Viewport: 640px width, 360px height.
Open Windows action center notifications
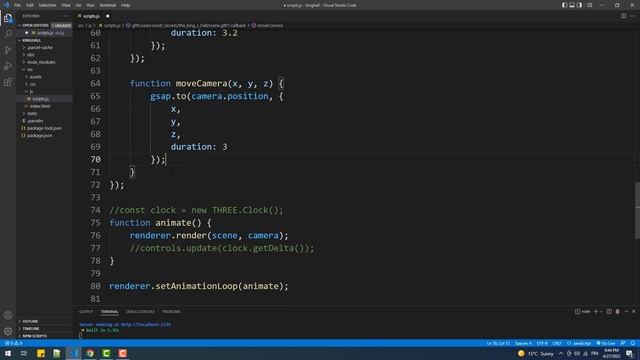click(629, 353)
